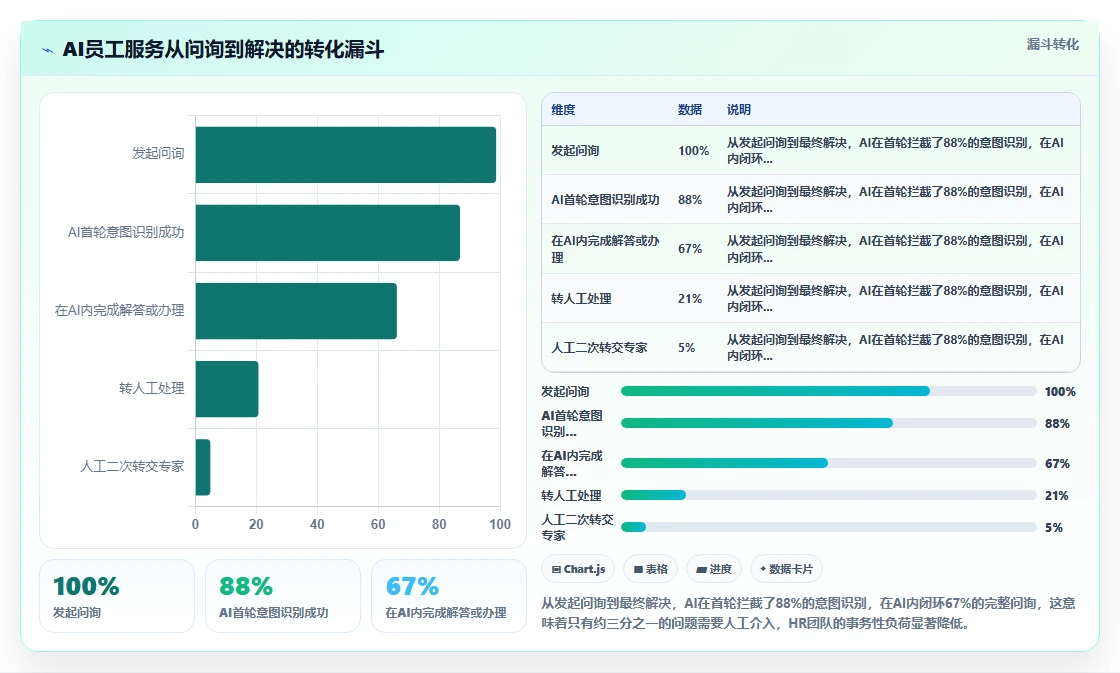1120x673 pixels.
Task: Open the 100% 发起问询 stat card
Action: (116, 596)
